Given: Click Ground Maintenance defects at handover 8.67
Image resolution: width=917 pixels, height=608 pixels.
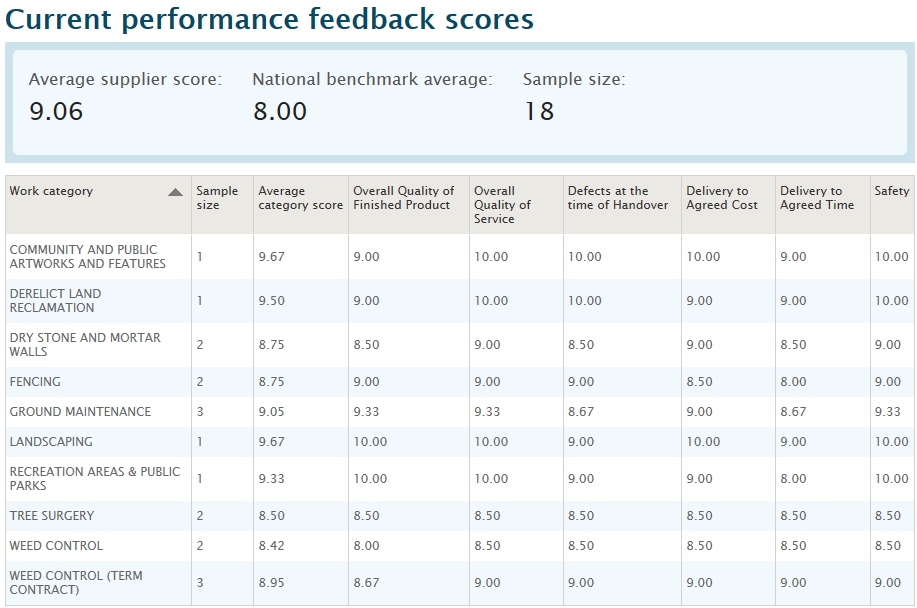Looking at the screenshot, I should 581,412.
